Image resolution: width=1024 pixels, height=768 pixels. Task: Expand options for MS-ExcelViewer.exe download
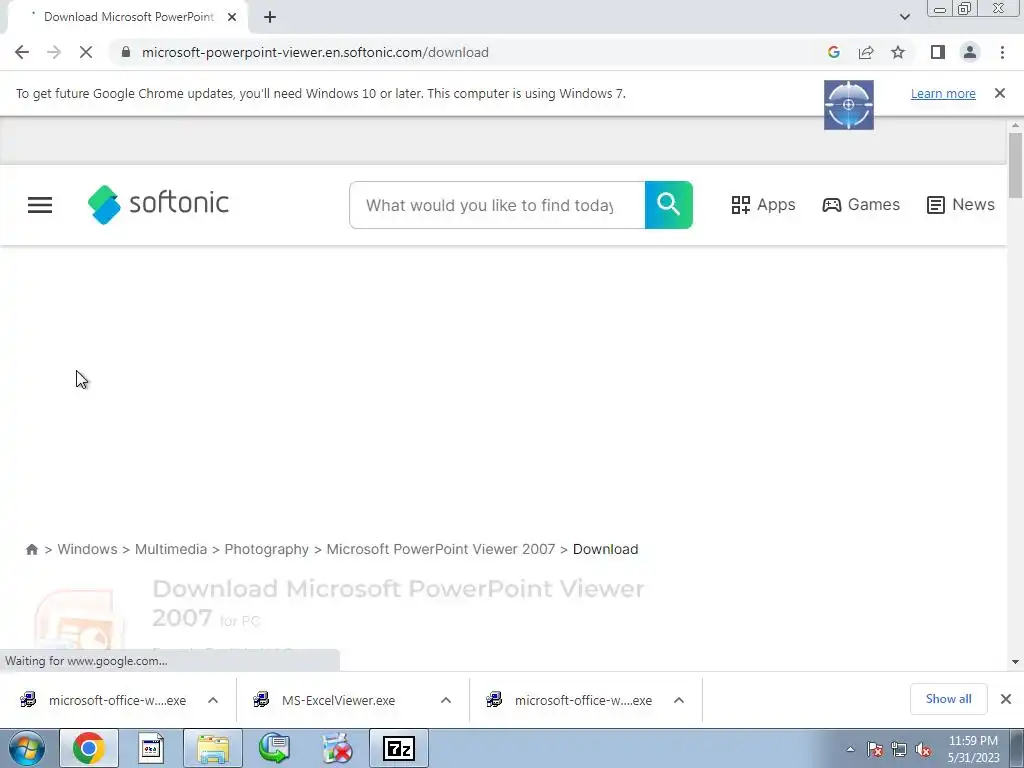[446, 700]
